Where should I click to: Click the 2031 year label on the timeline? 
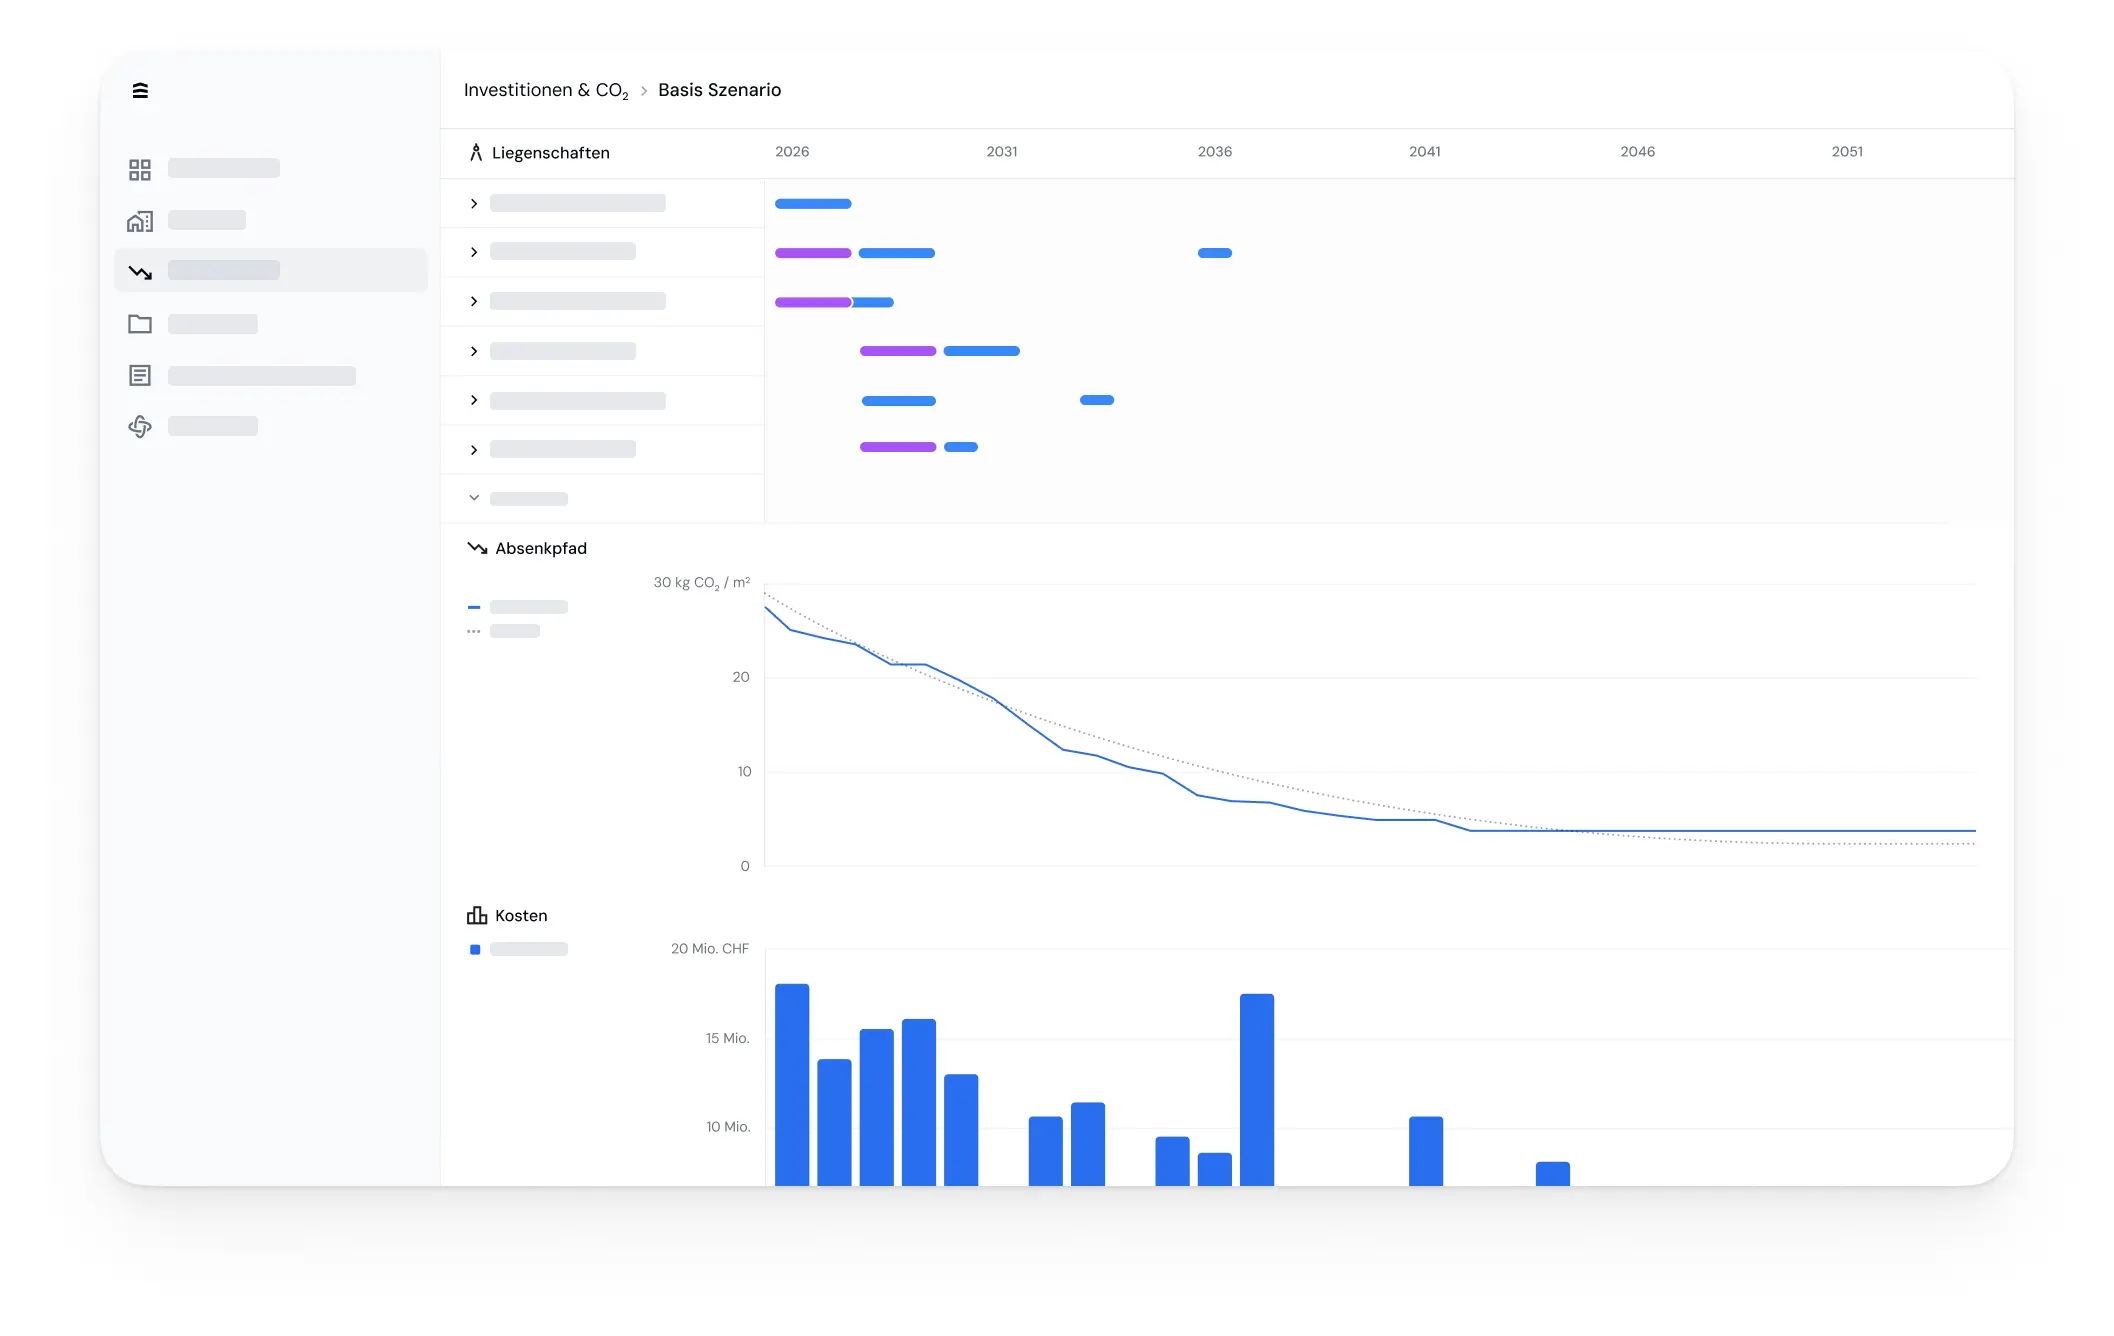(x=1002, y=152)
